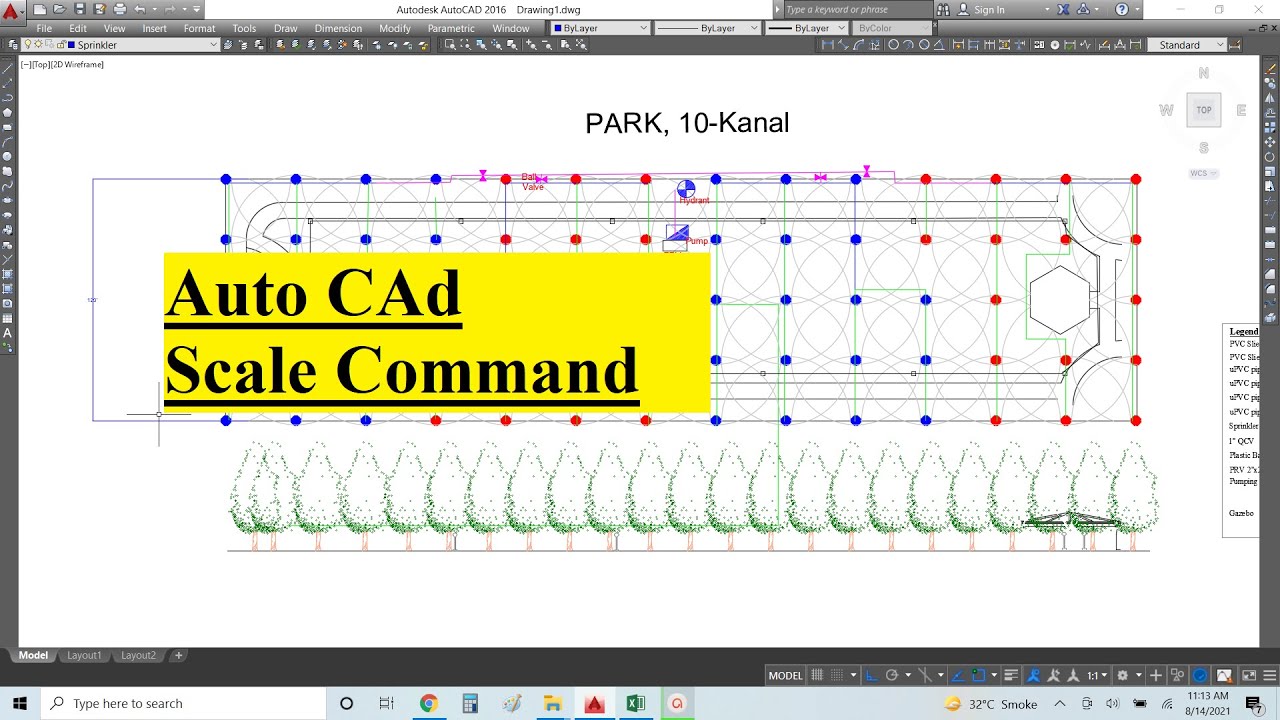Select the Angular dimension tool
The image size is (1280, 720).
[x=939, y=45]
